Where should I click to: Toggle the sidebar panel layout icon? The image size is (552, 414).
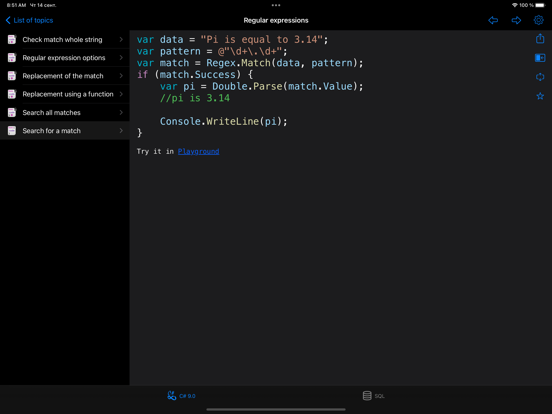[x=540, y=58]
